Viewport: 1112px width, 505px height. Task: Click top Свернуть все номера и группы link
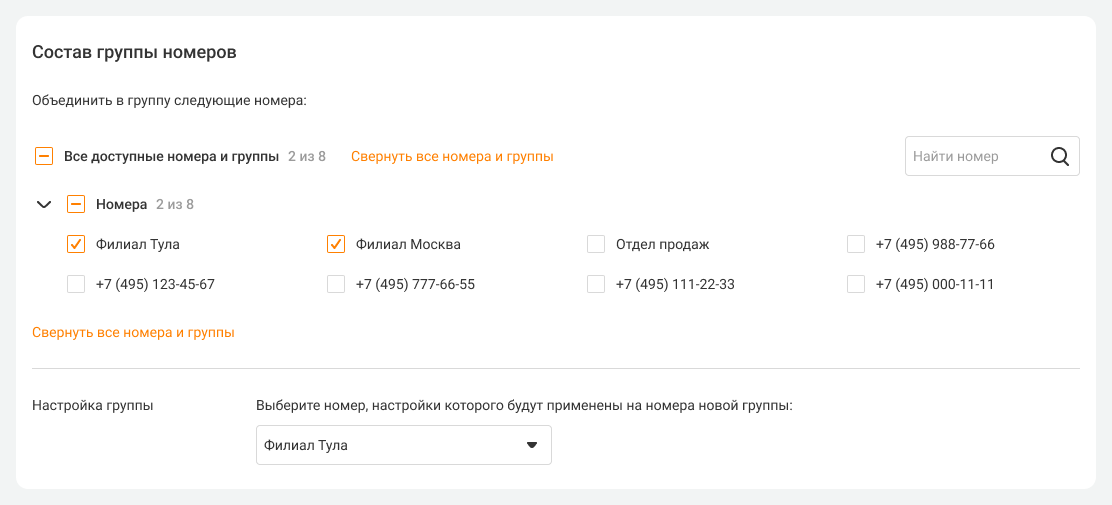pyautogui.click(x=452, y=156)
